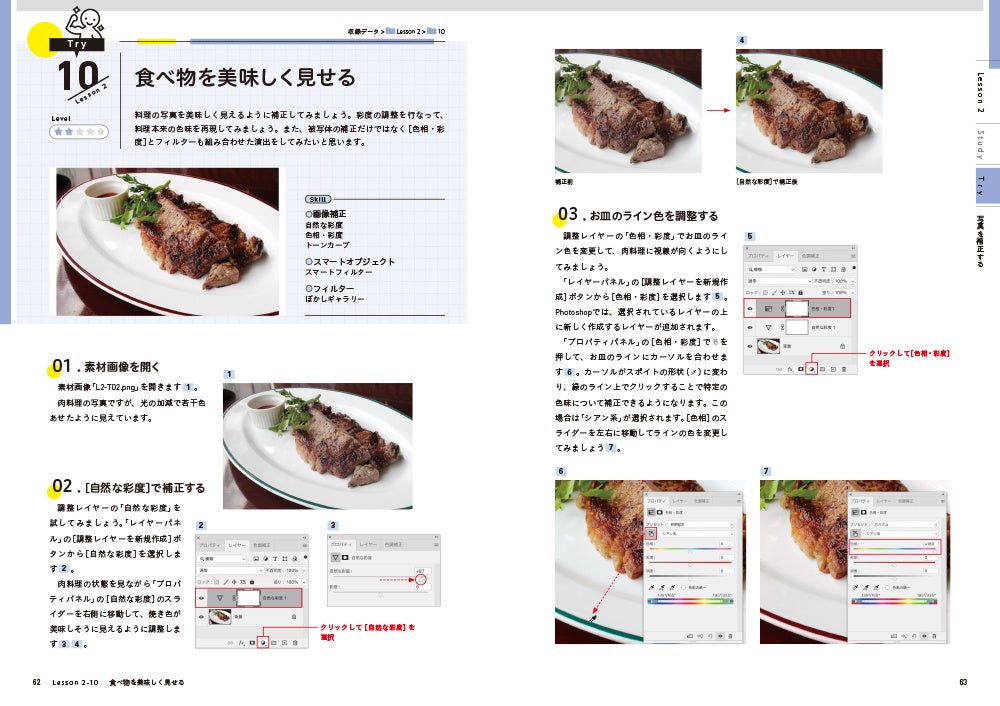The height and width of the screenshot is (706, 1000).
Task: Open panel menu icon in figure 3 panel
Action: (436, 545)
